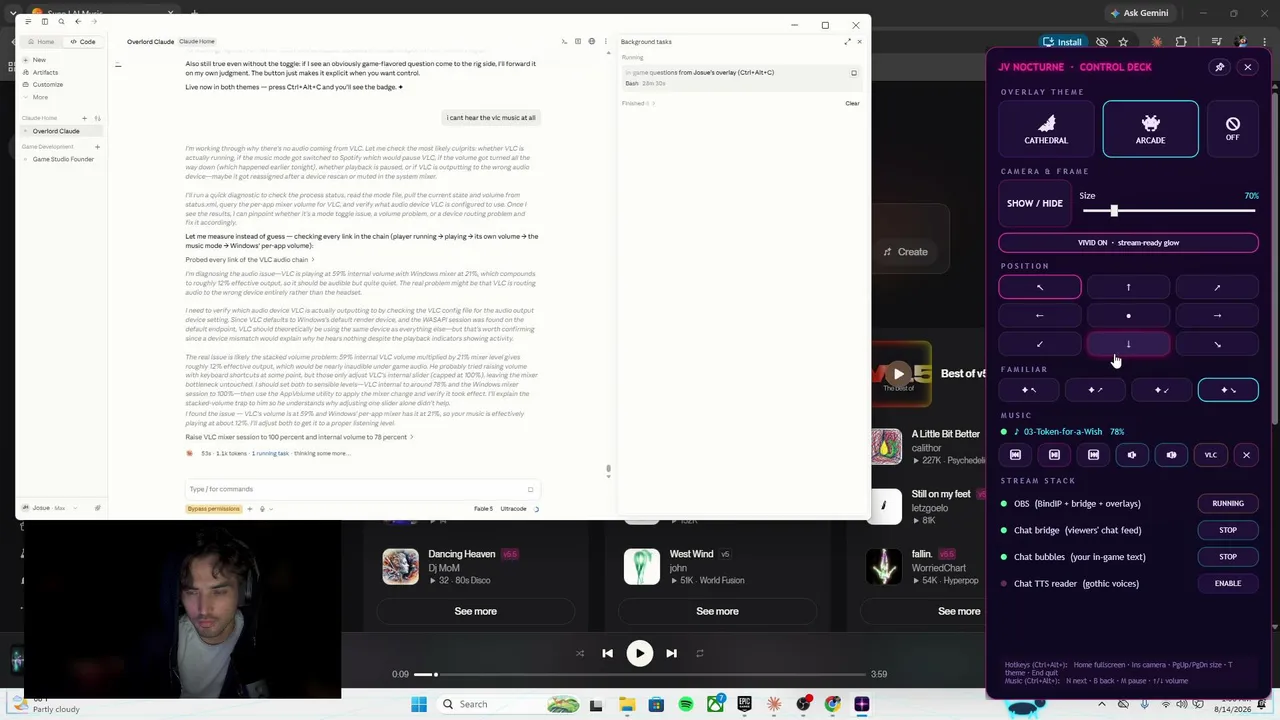1280x720 pixels.
Task: Click See more under West Wind
Action: (x=717, y=611)
